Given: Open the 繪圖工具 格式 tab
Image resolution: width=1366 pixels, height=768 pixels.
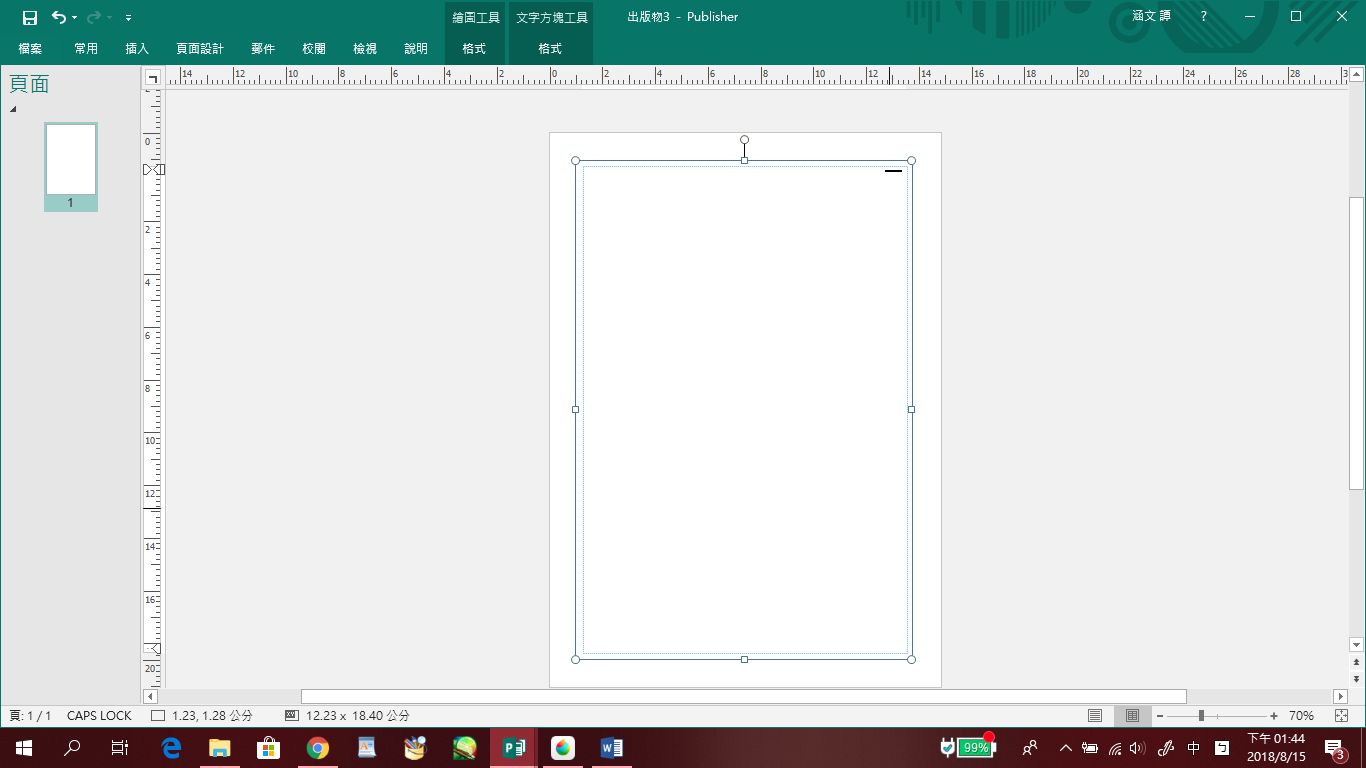Looking at the screenshot, I should [x=474, y=48].
